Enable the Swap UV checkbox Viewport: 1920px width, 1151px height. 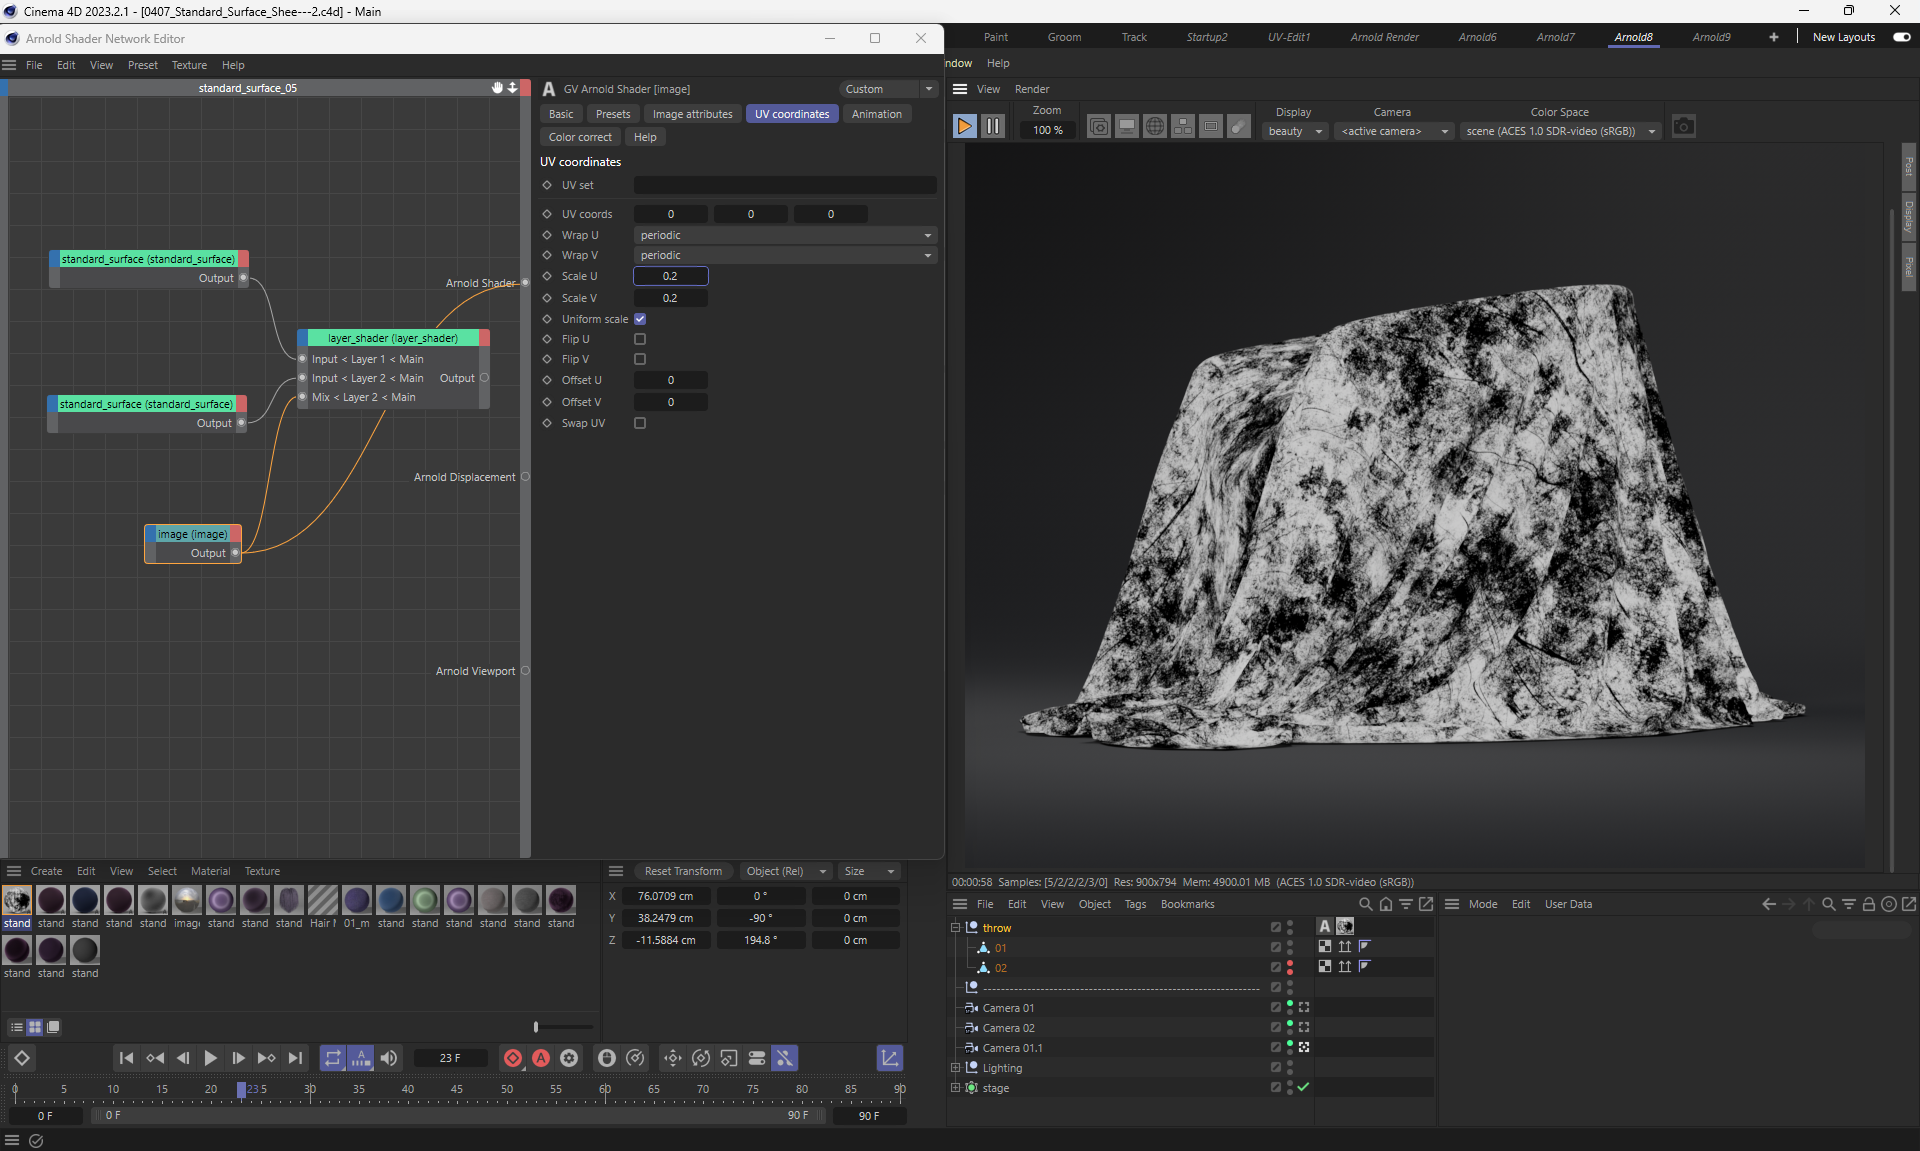(x=640, y=423)
